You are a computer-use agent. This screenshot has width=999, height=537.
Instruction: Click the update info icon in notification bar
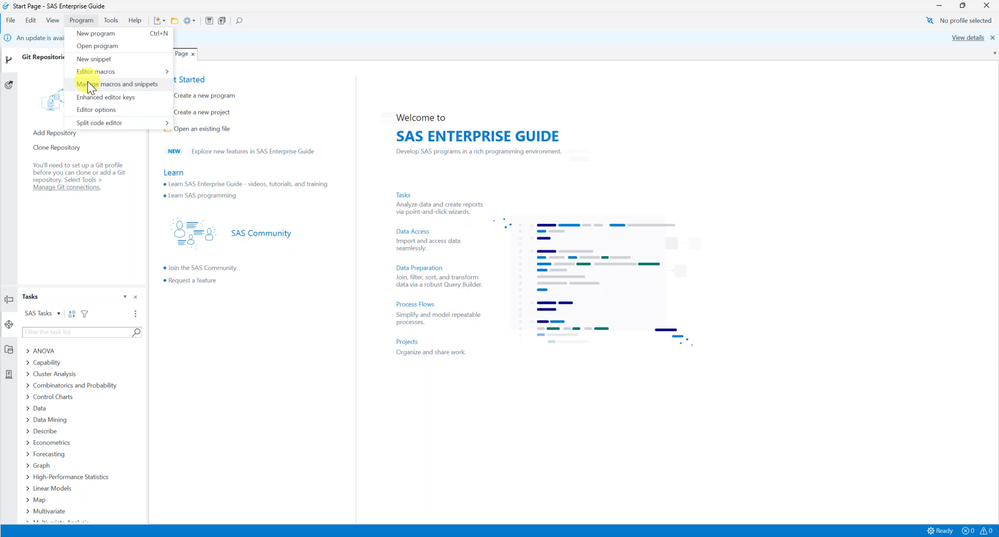point(8,38)
